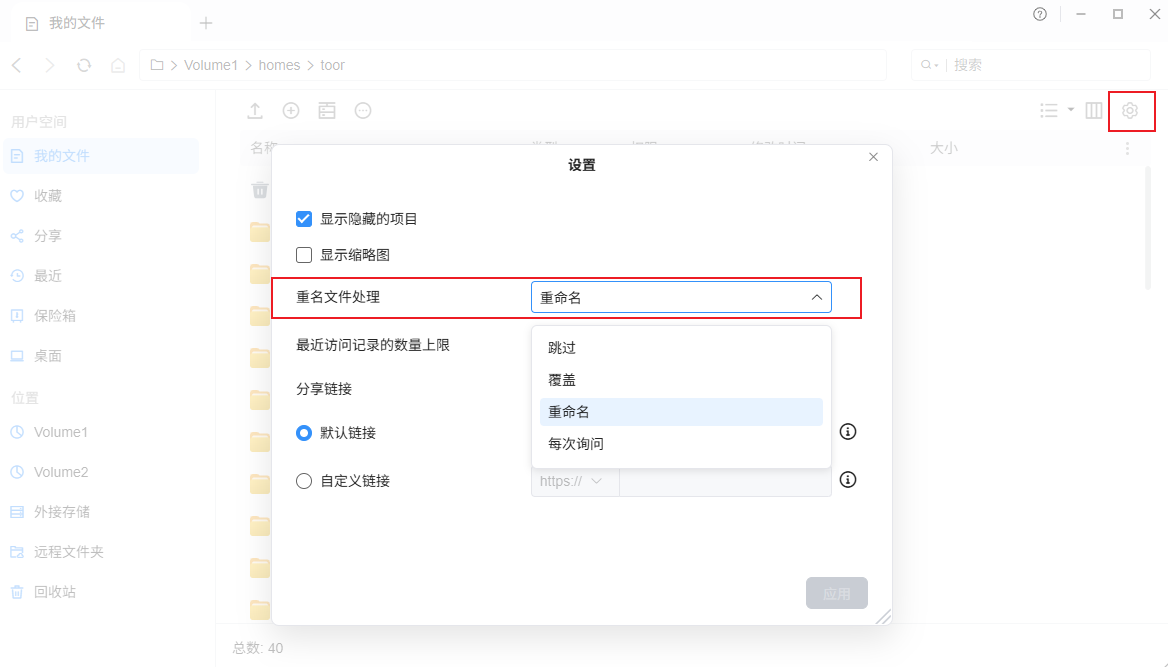Click the create new (plus circle) icon
Screen dimensions: 1168x667
291,111
